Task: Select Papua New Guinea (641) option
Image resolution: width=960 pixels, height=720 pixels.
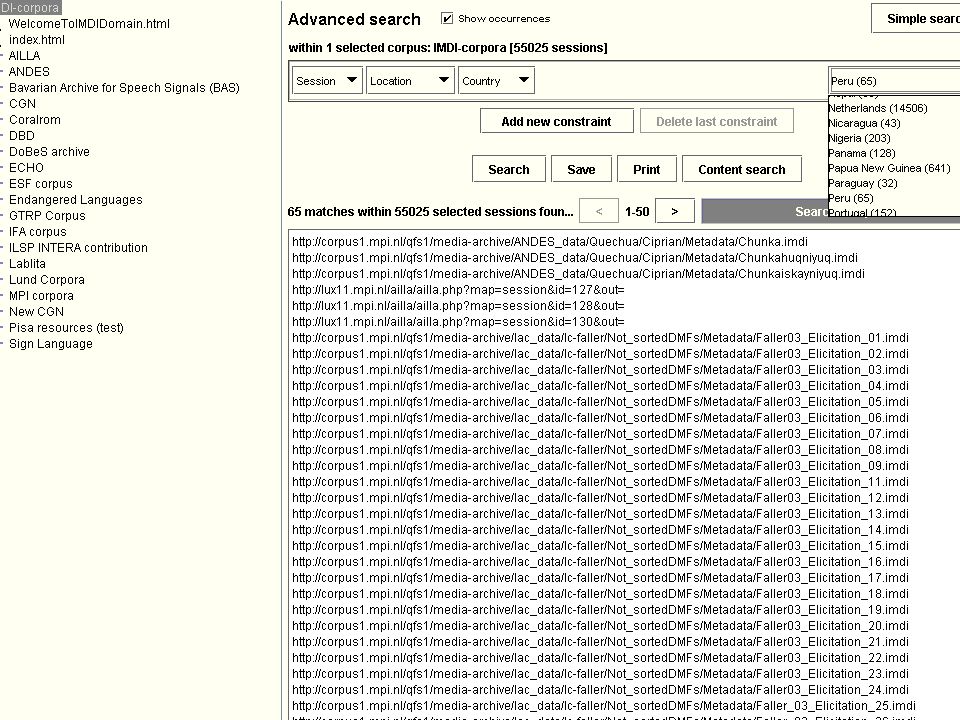Action: pyautogui.click(x=889, y=168)
